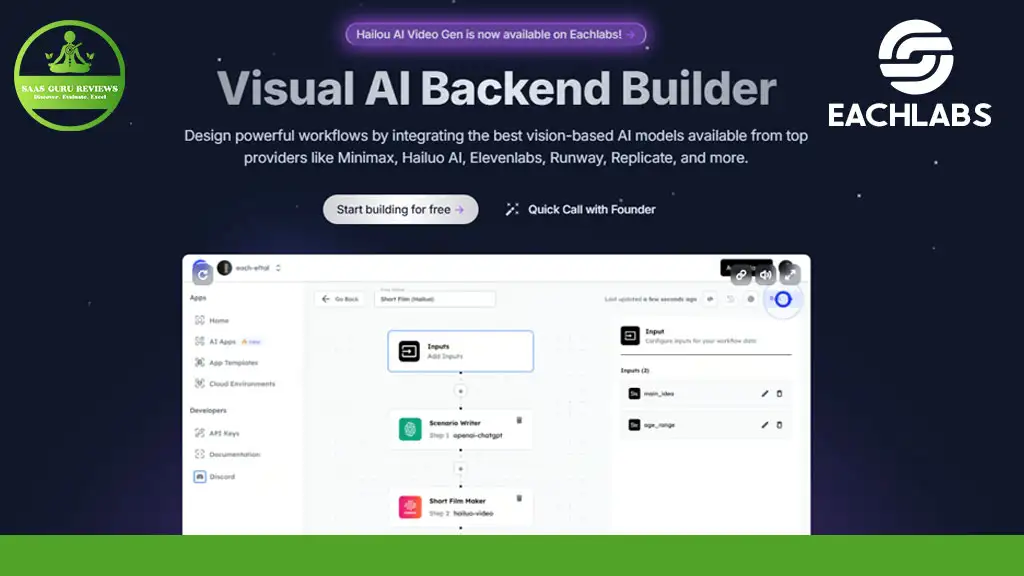Image resolution: width=1024 pixels, height=576 pixels.
Task: Click the API Keys sidebar icon
Action: [200, 432]
